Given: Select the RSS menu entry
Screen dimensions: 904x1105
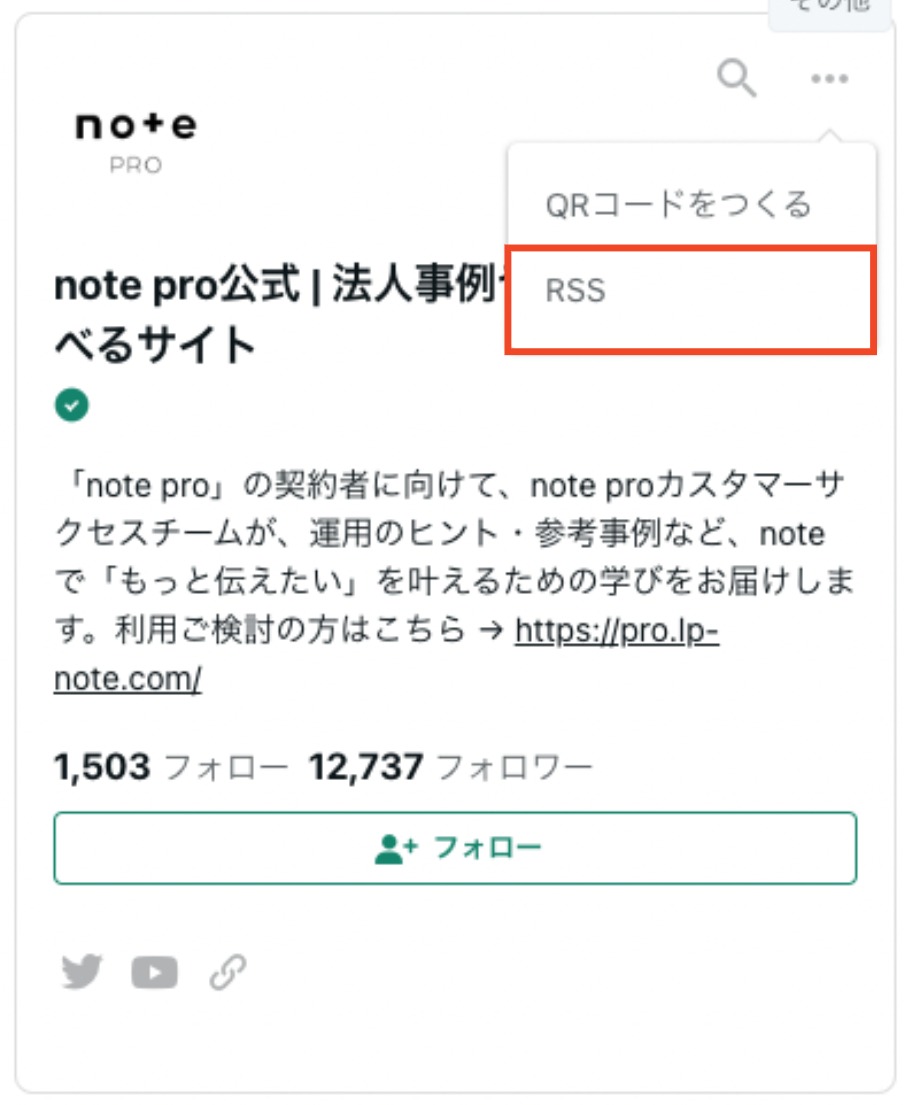Looking at the screenshot, I should (x=691, y=290).
